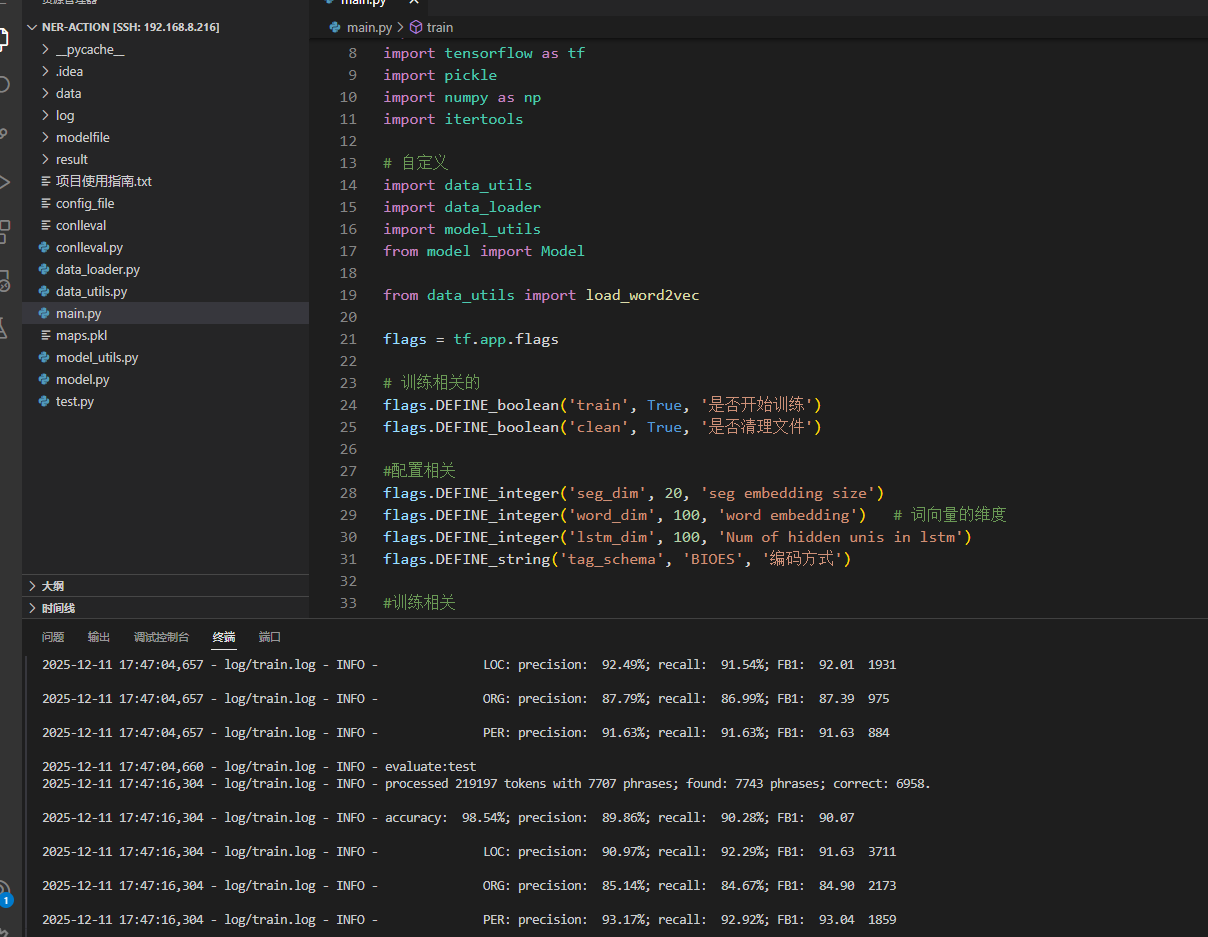Click the '#训练相关' comment on line 33
1208x937 pixels.
[419, 603]
